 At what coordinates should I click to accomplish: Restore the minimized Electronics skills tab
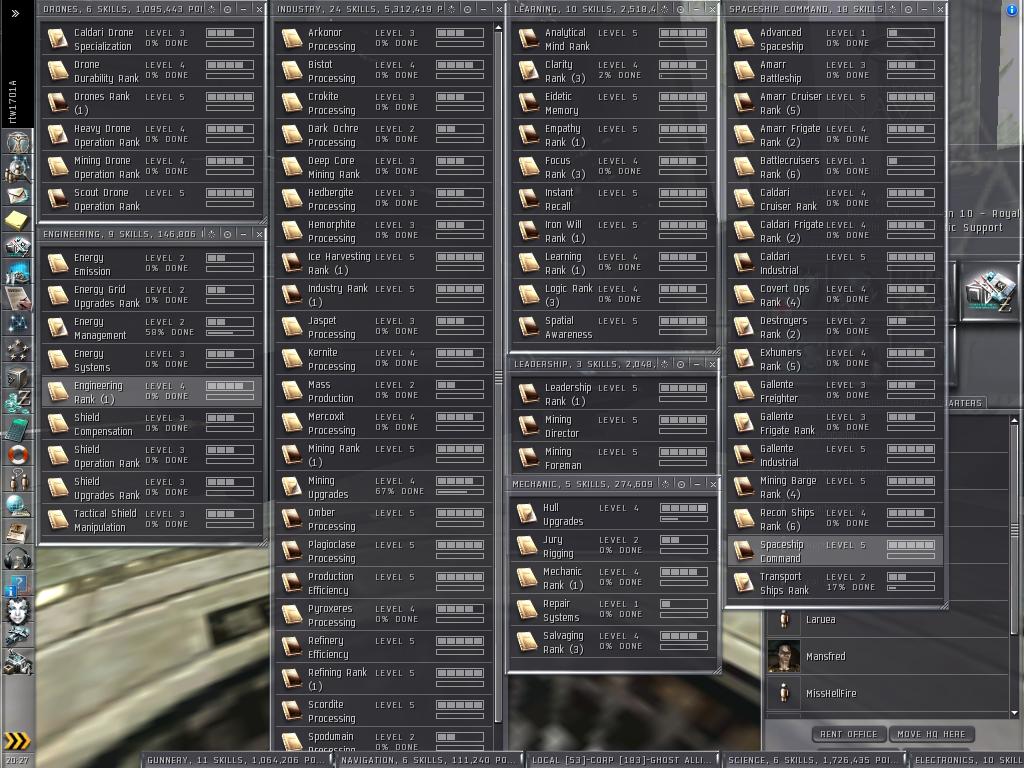click(965, 760)
